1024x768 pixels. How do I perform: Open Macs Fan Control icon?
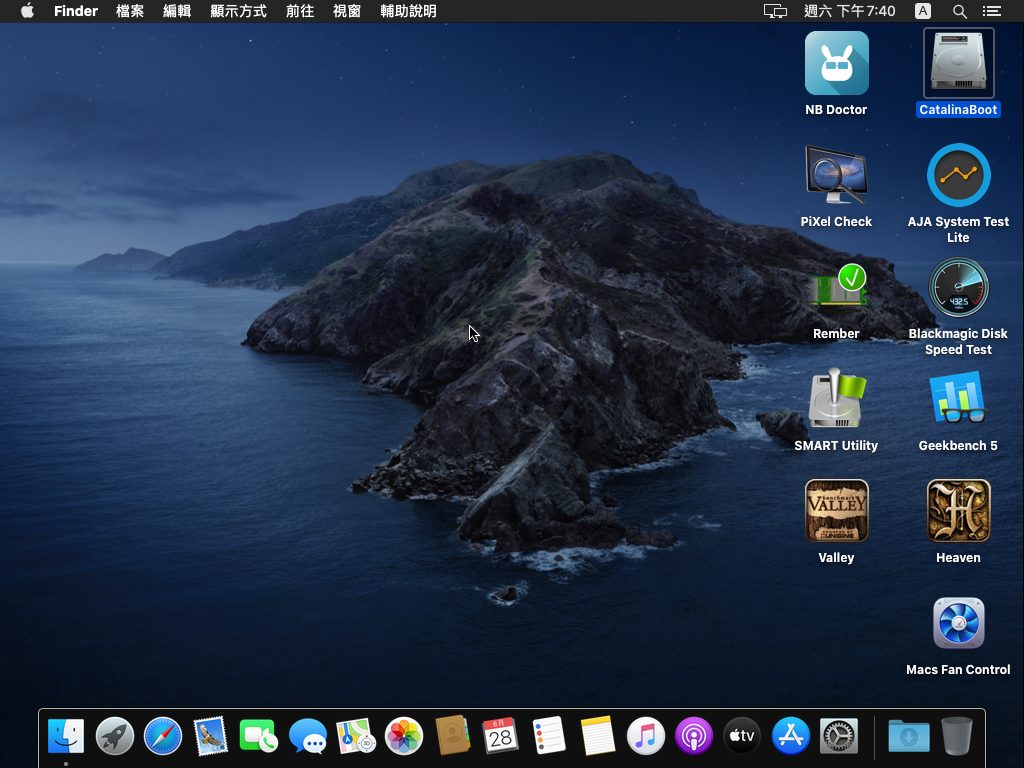pyautogui.click(x=958, y=624)
